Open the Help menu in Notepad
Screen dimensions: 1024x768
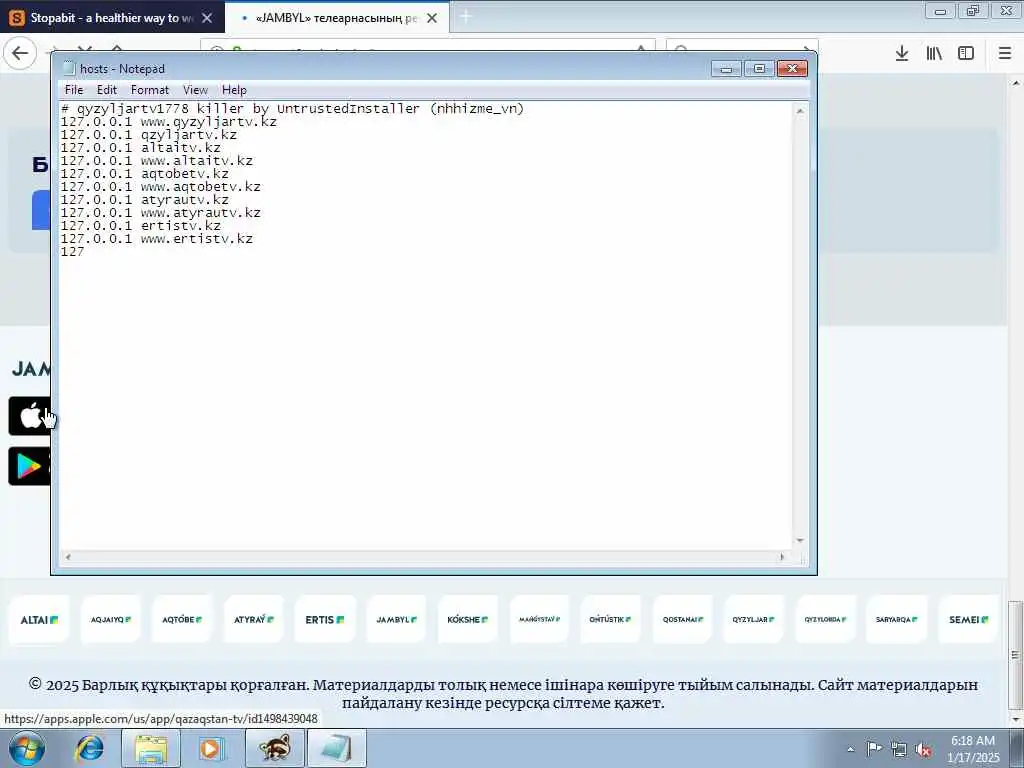pyautogui.click(x=234, y=90)
